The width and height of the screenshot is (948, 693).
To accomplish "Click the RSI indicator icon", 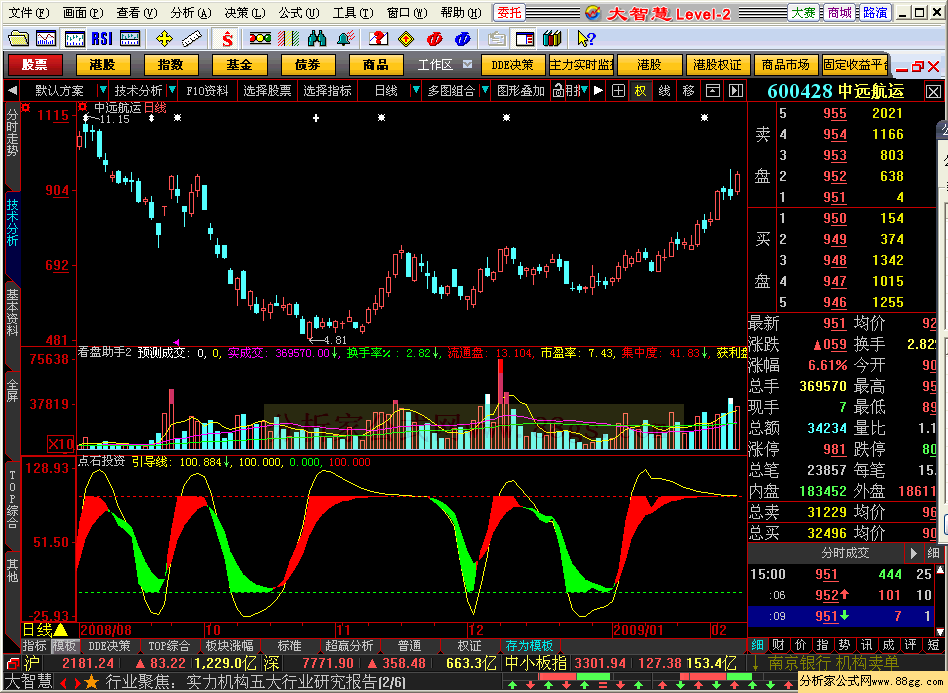I will tap(102, 39).
